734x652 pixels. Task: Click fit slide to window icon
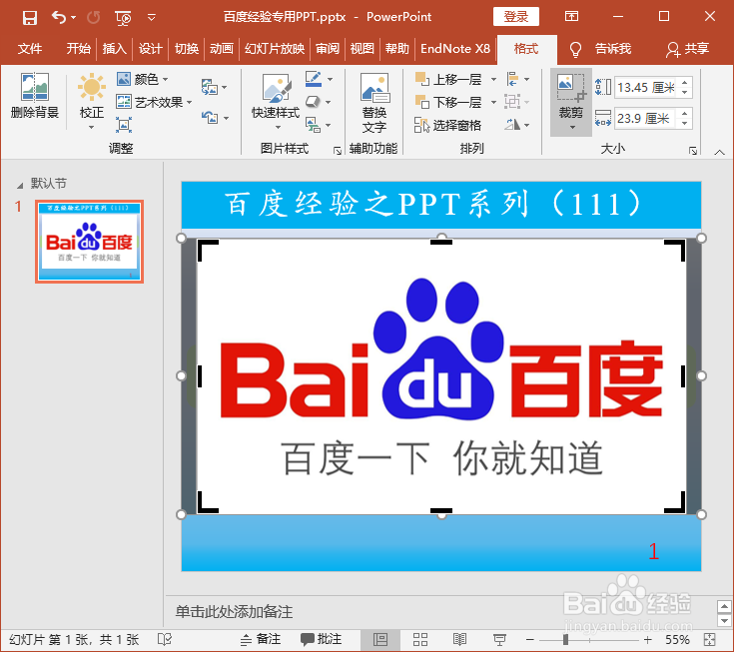pos(710,639)
